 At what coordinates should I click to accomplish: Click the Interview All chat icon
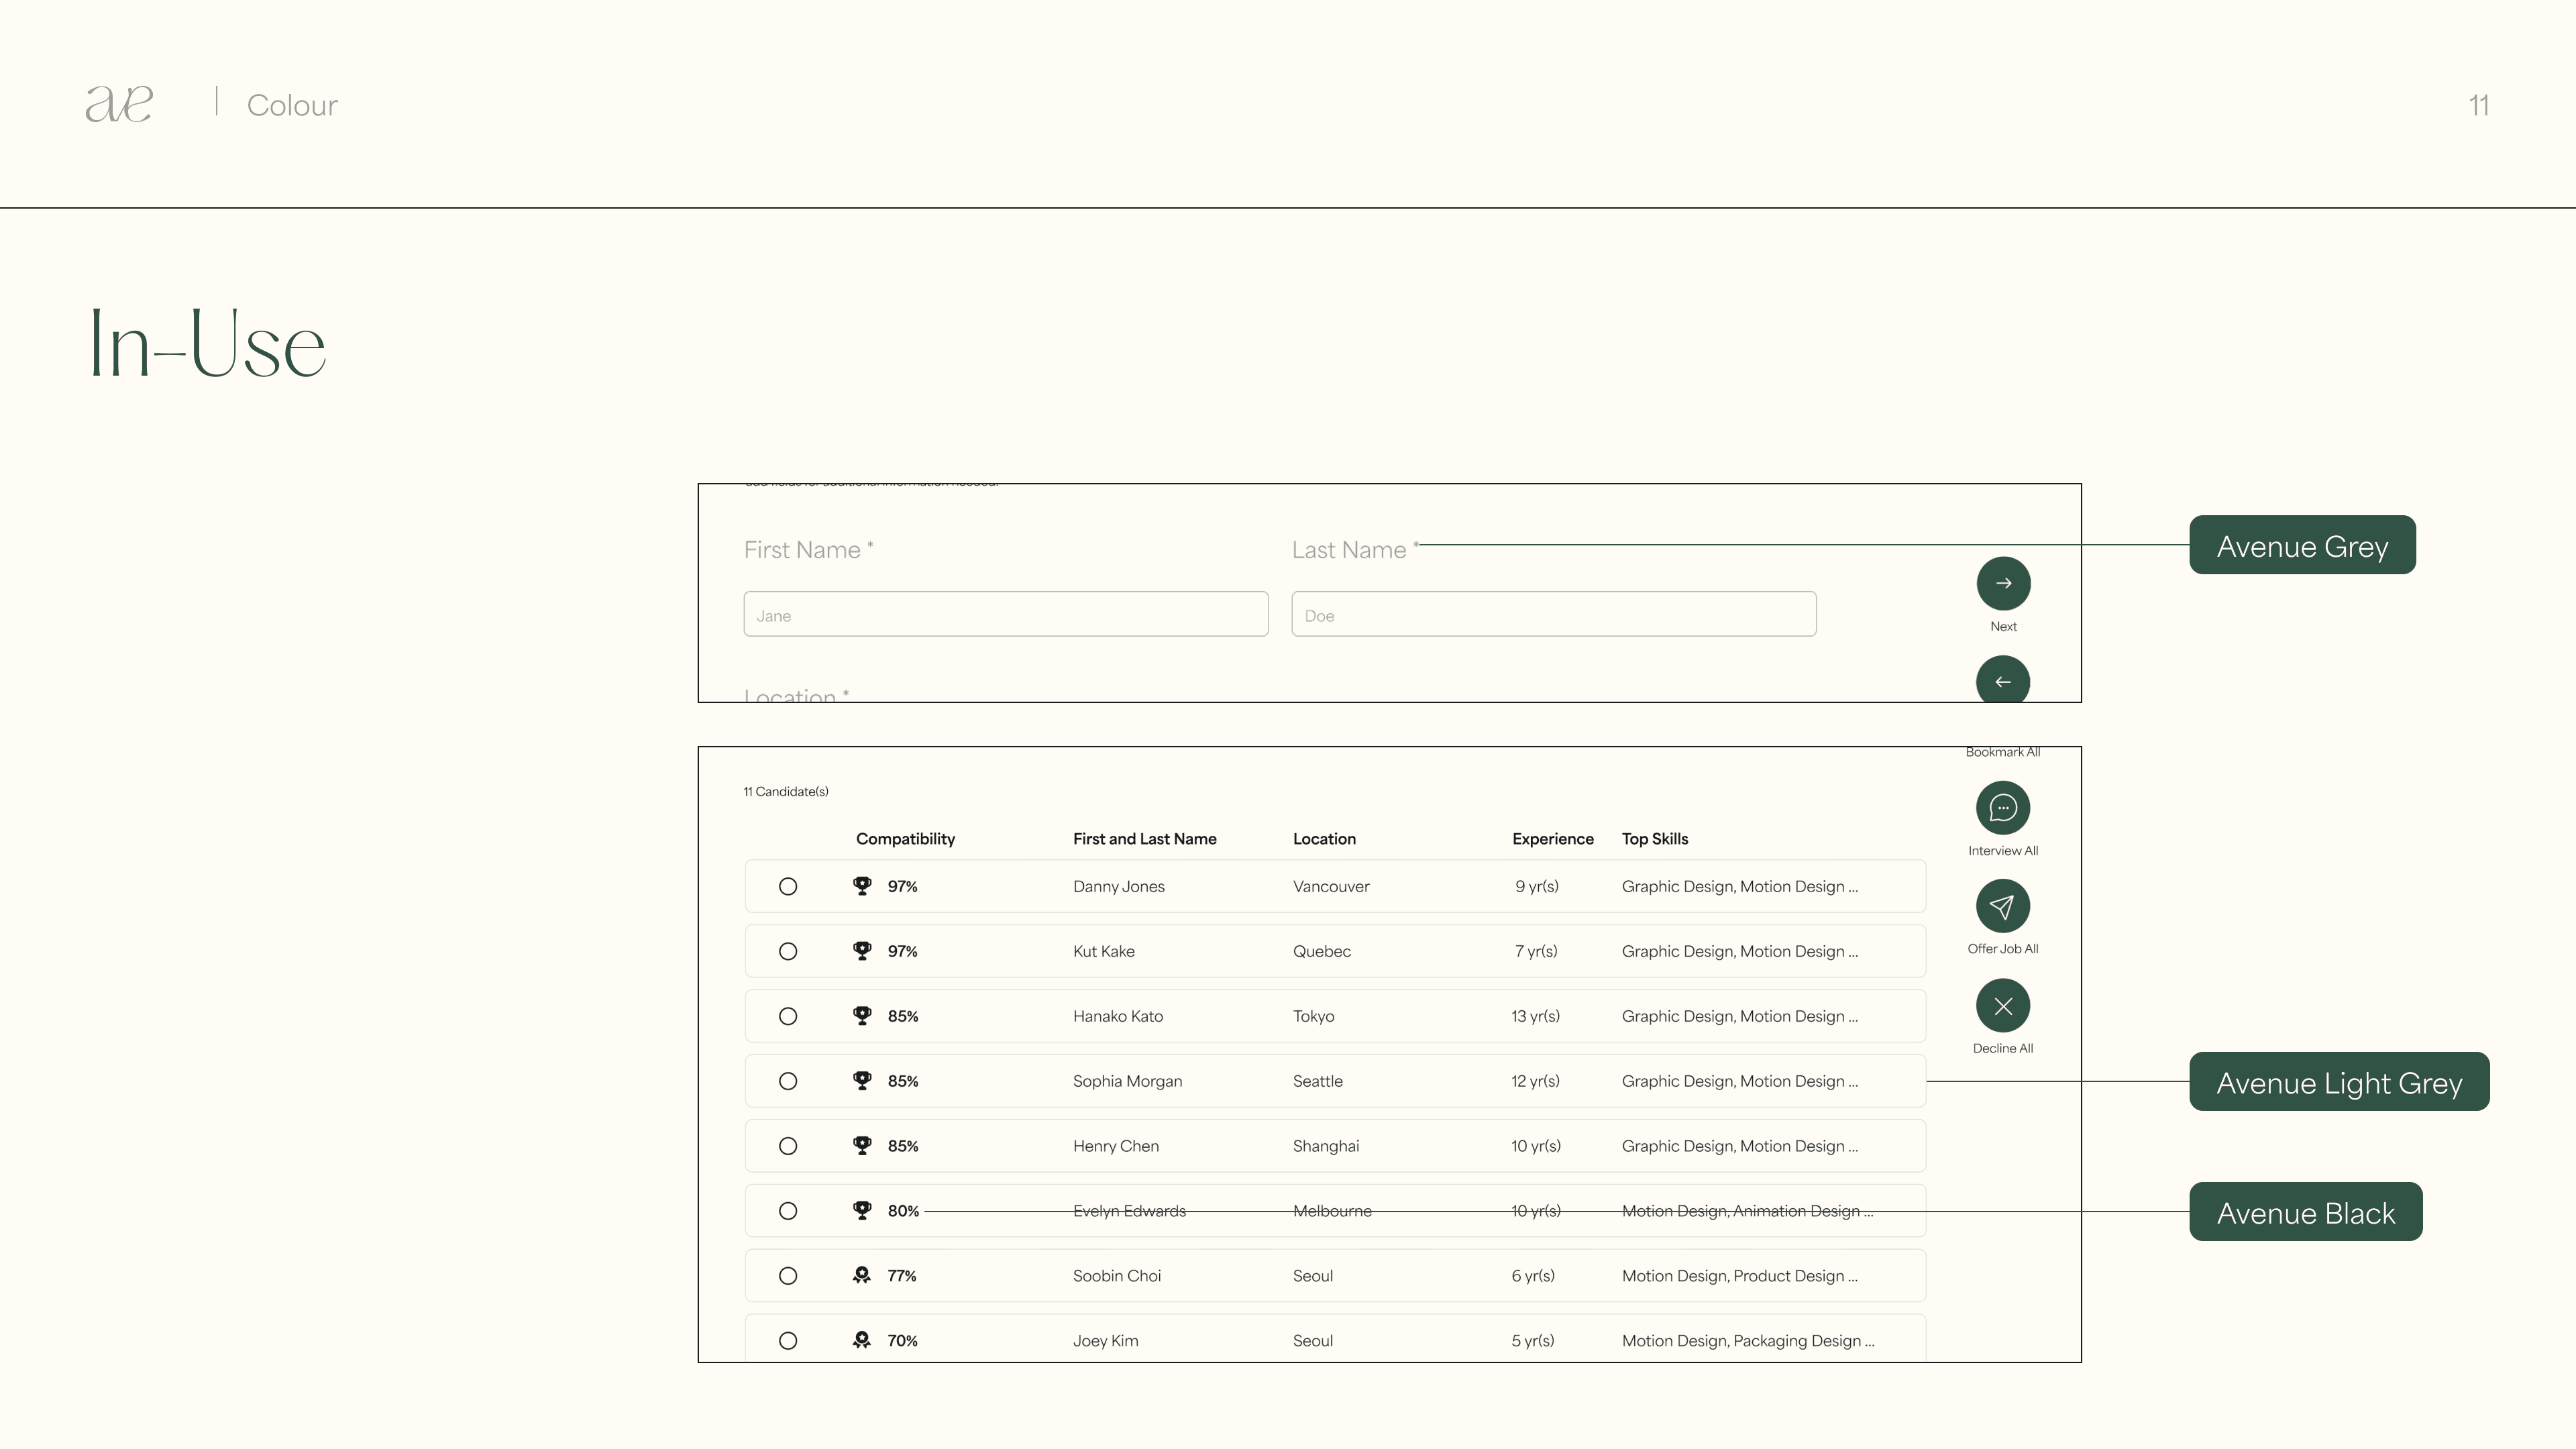point(2003,807)
